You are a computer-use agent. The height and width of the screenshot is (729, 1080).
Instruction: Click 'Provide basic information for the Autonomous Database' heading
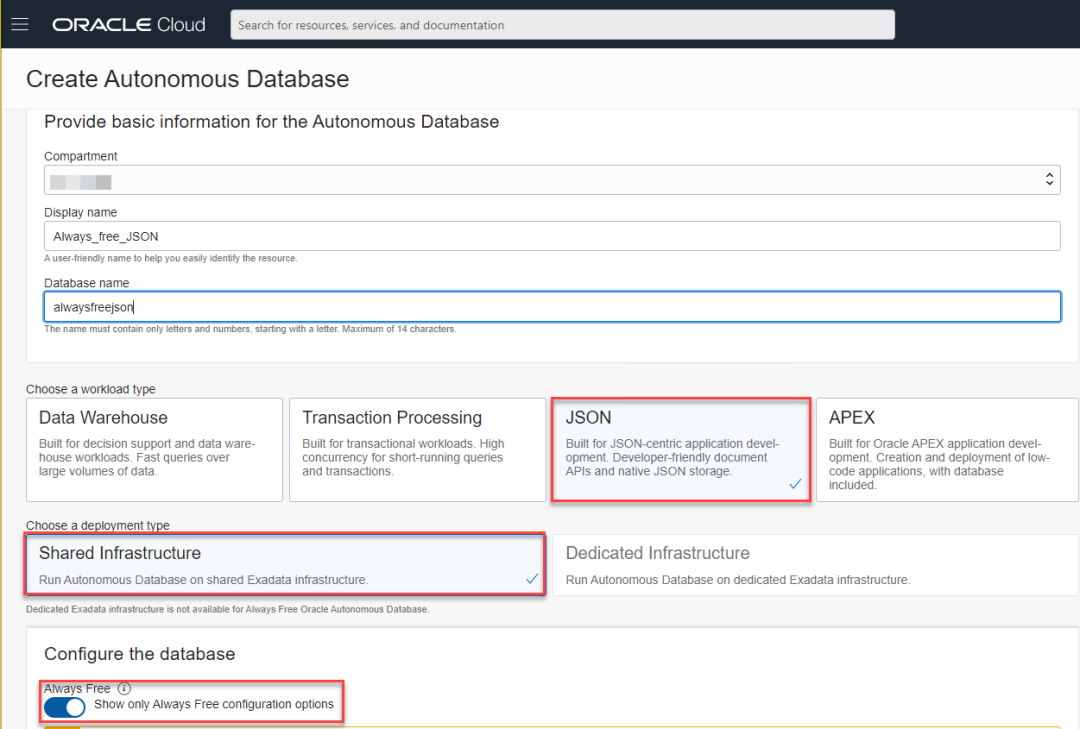click(x=271, y=122)
